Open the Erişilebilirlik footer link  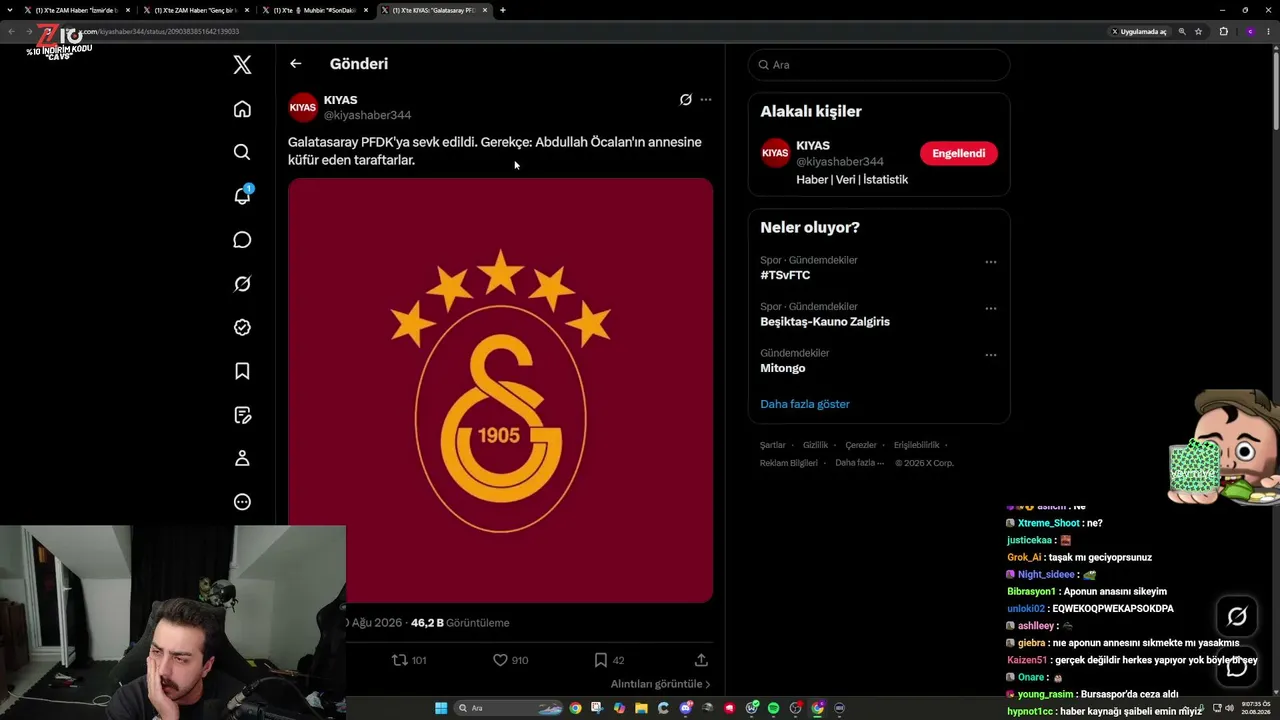coord(916,445)
